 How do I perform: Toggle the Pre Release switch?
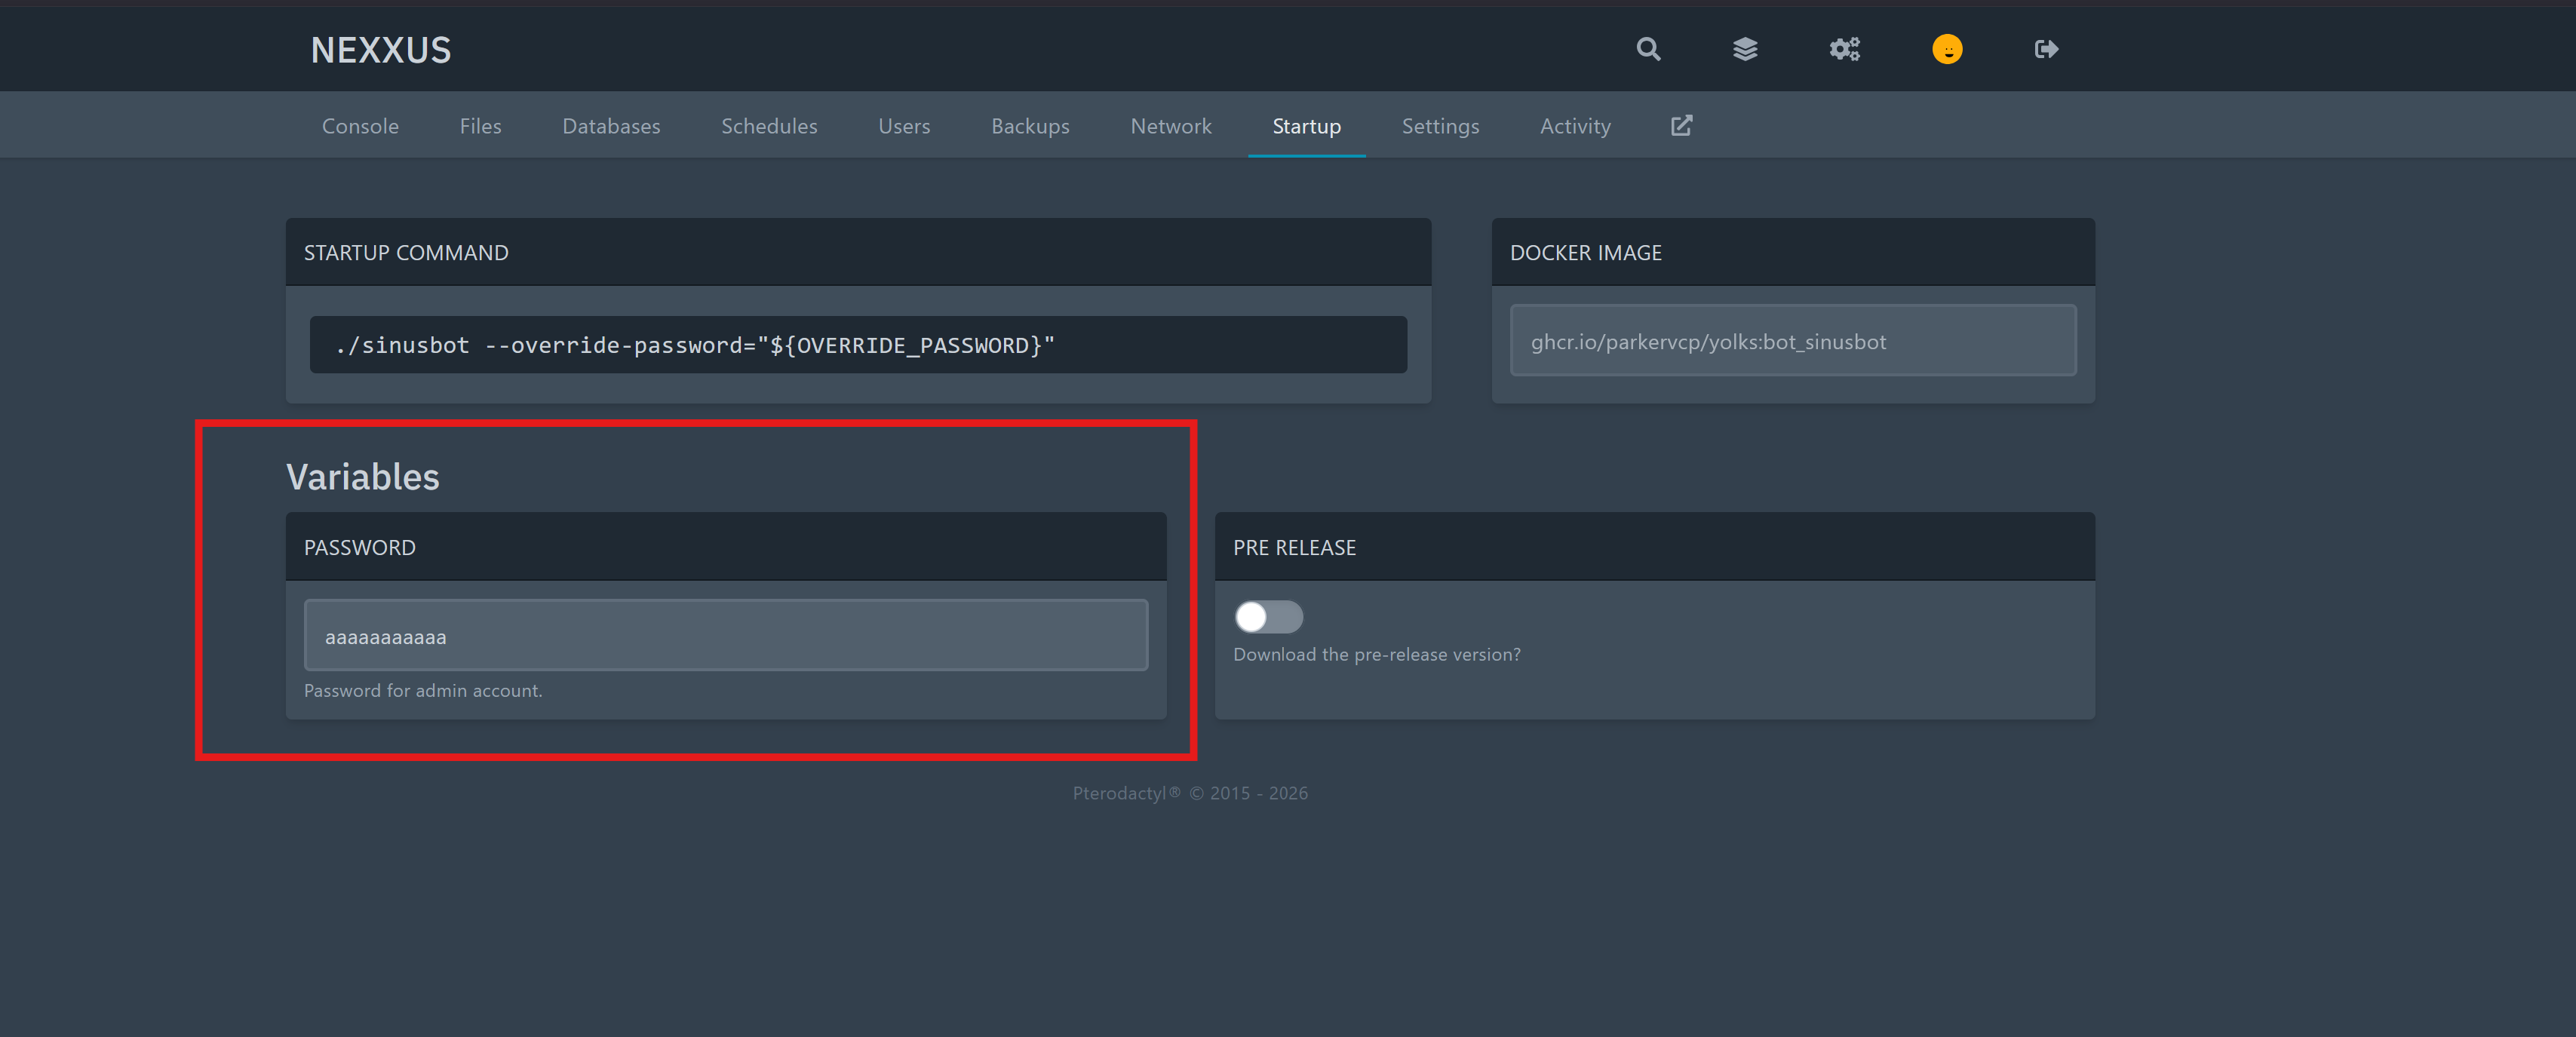pos(1268,617)
